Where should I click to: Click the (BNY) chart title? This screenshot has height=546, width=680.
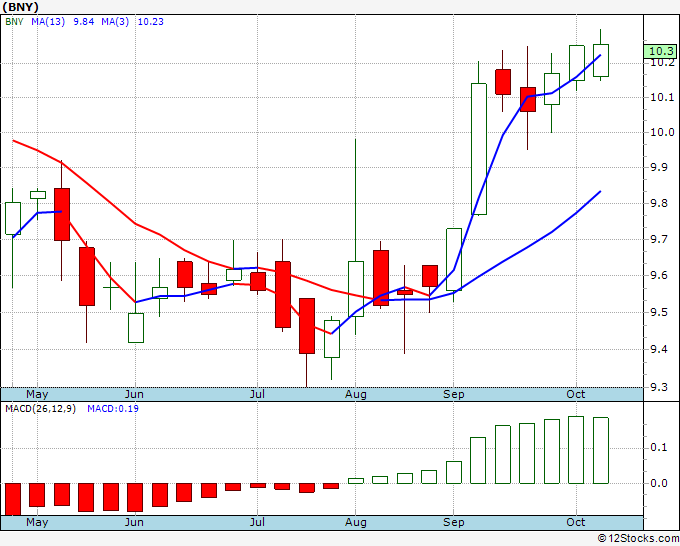(x=20, y=7)
